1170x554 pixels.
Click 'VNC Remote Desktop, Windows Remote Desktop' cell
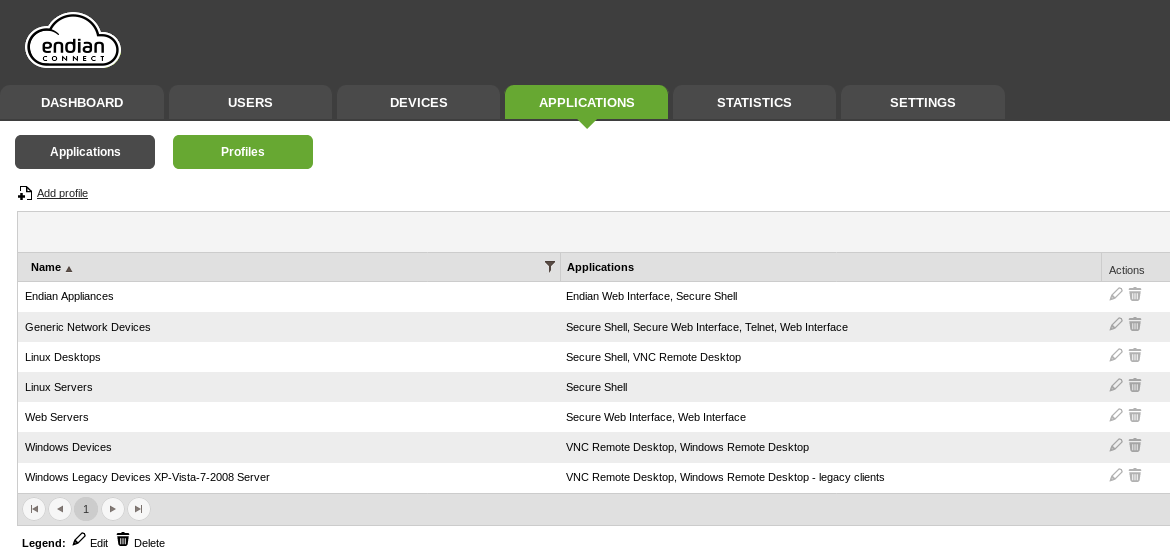click(830, 447)
